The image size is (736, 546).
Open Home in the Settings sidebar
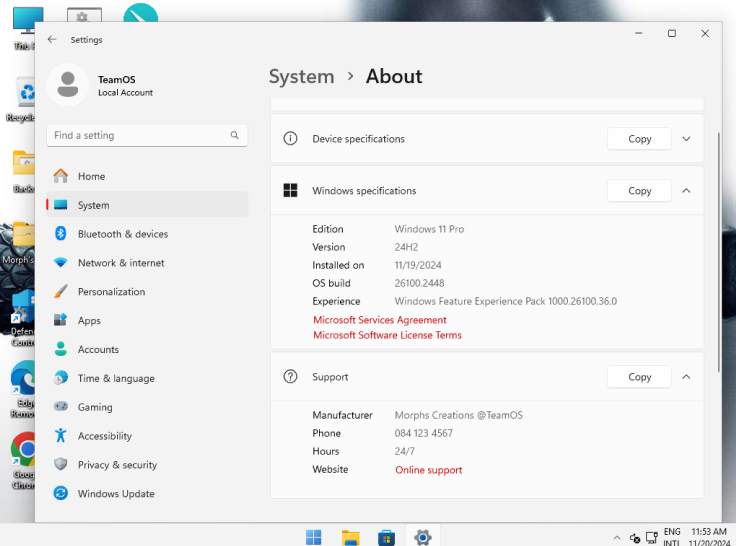[x=147, y=176]
